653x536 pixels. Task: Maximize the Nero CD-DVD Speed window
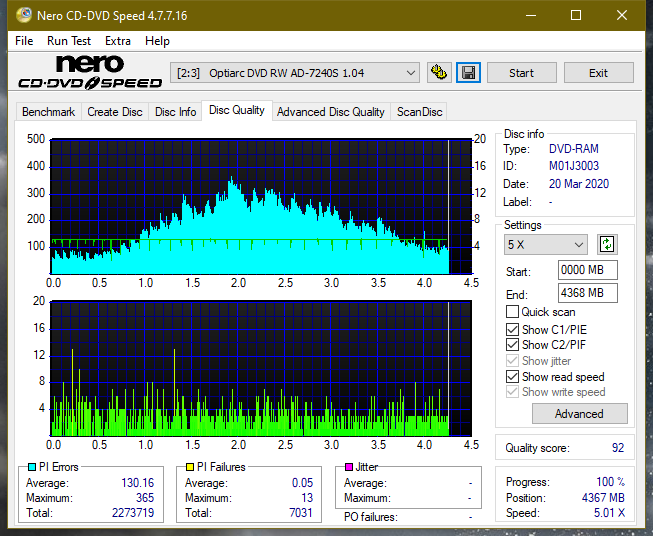[576, 15]
